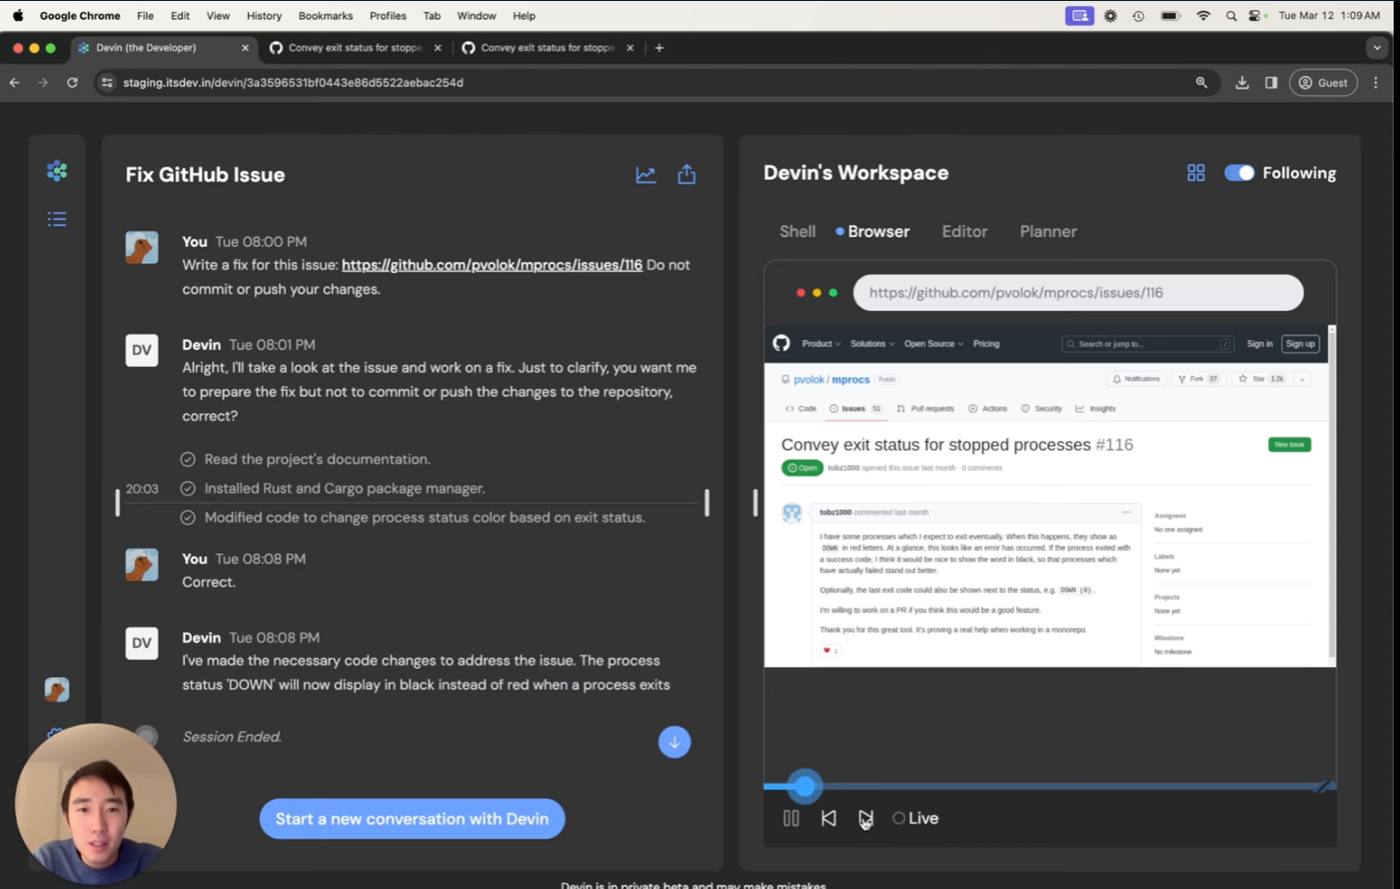
Task: Open Chrome downloads icon
Action: click(x=1242, y=83)
